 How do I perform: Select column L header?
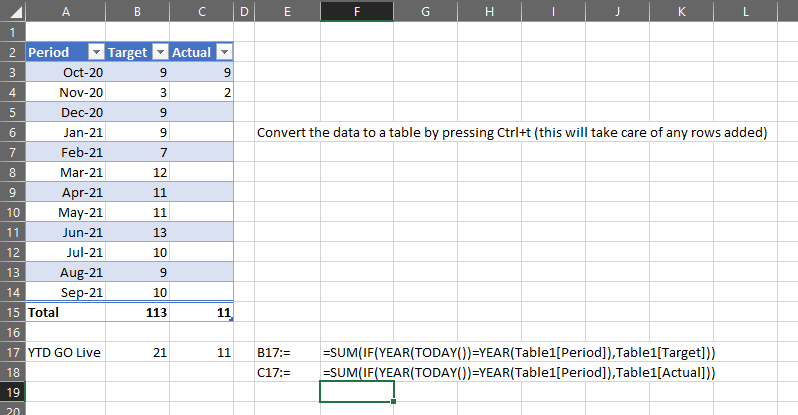[746, 11]
